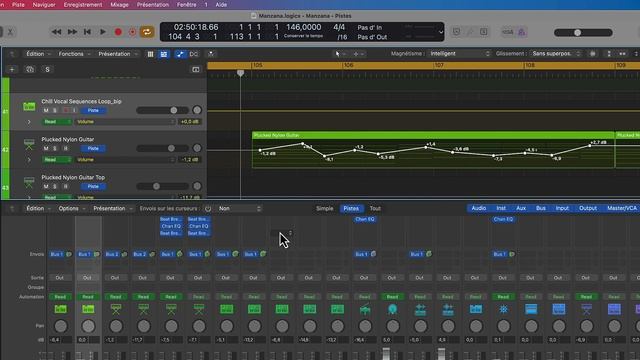Open the left-click pointer tool menu
Viewport: 640px width, 360px height.
(340, 54)
